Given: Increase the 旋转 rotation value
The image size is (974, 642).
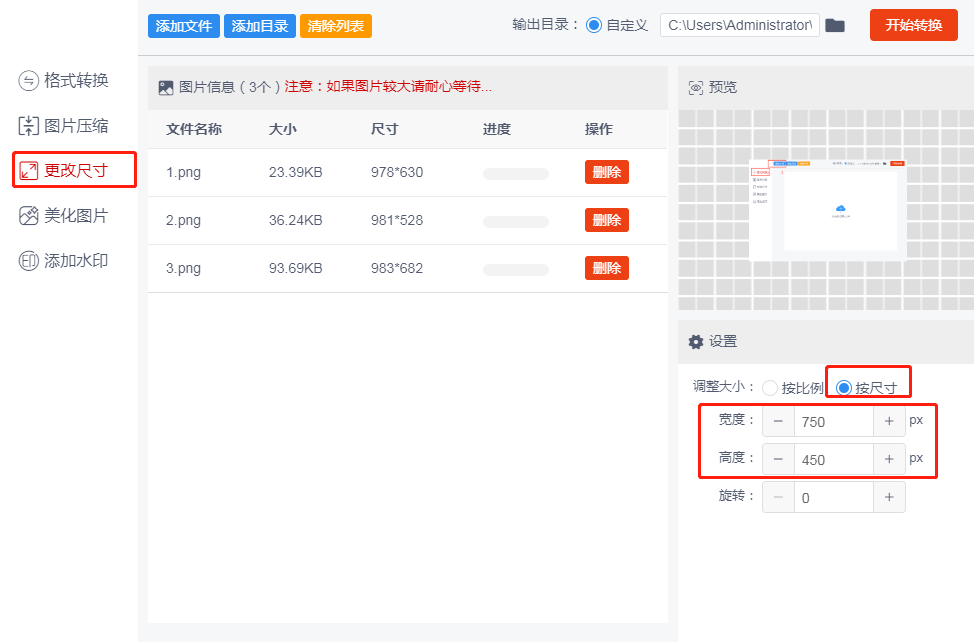Looking at the screenshot, I should [889, 497].
